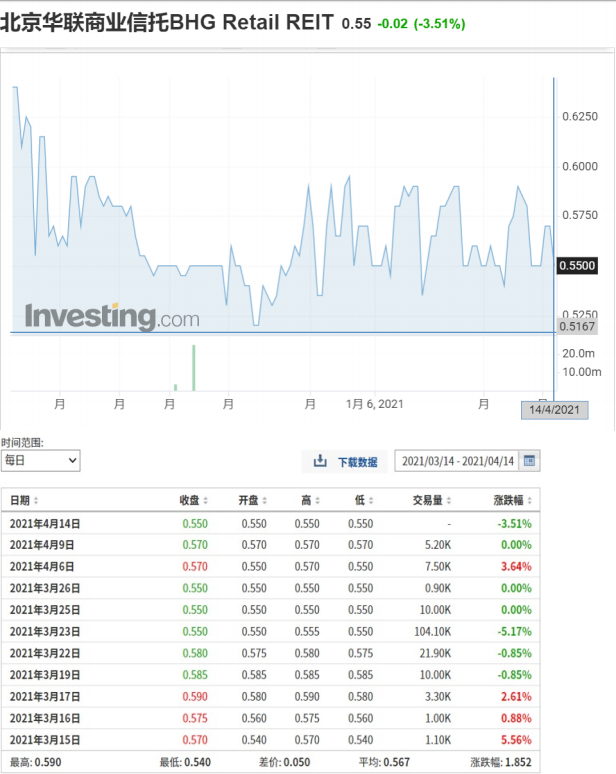The width and height of the screenshot is (616, 774).
Task: Select the 2021年4月6日 row date
Action: pyautogui.click(x=42, y=567)
